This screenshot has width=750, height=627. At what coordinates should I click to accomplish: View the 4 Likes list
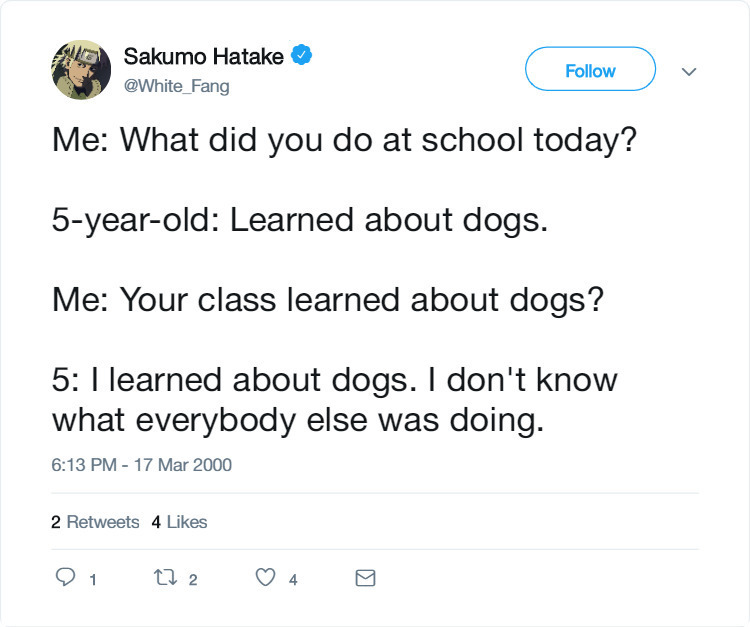180,521
